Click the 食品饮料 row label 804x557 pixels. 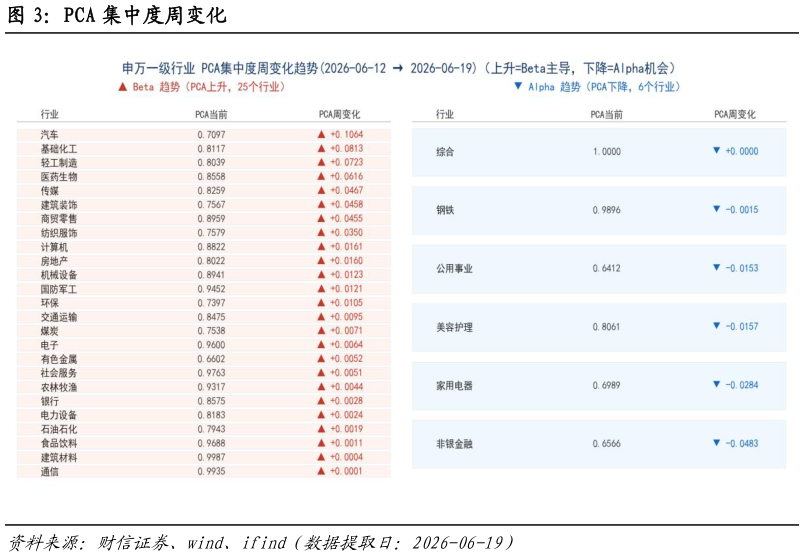click(59, 443)
